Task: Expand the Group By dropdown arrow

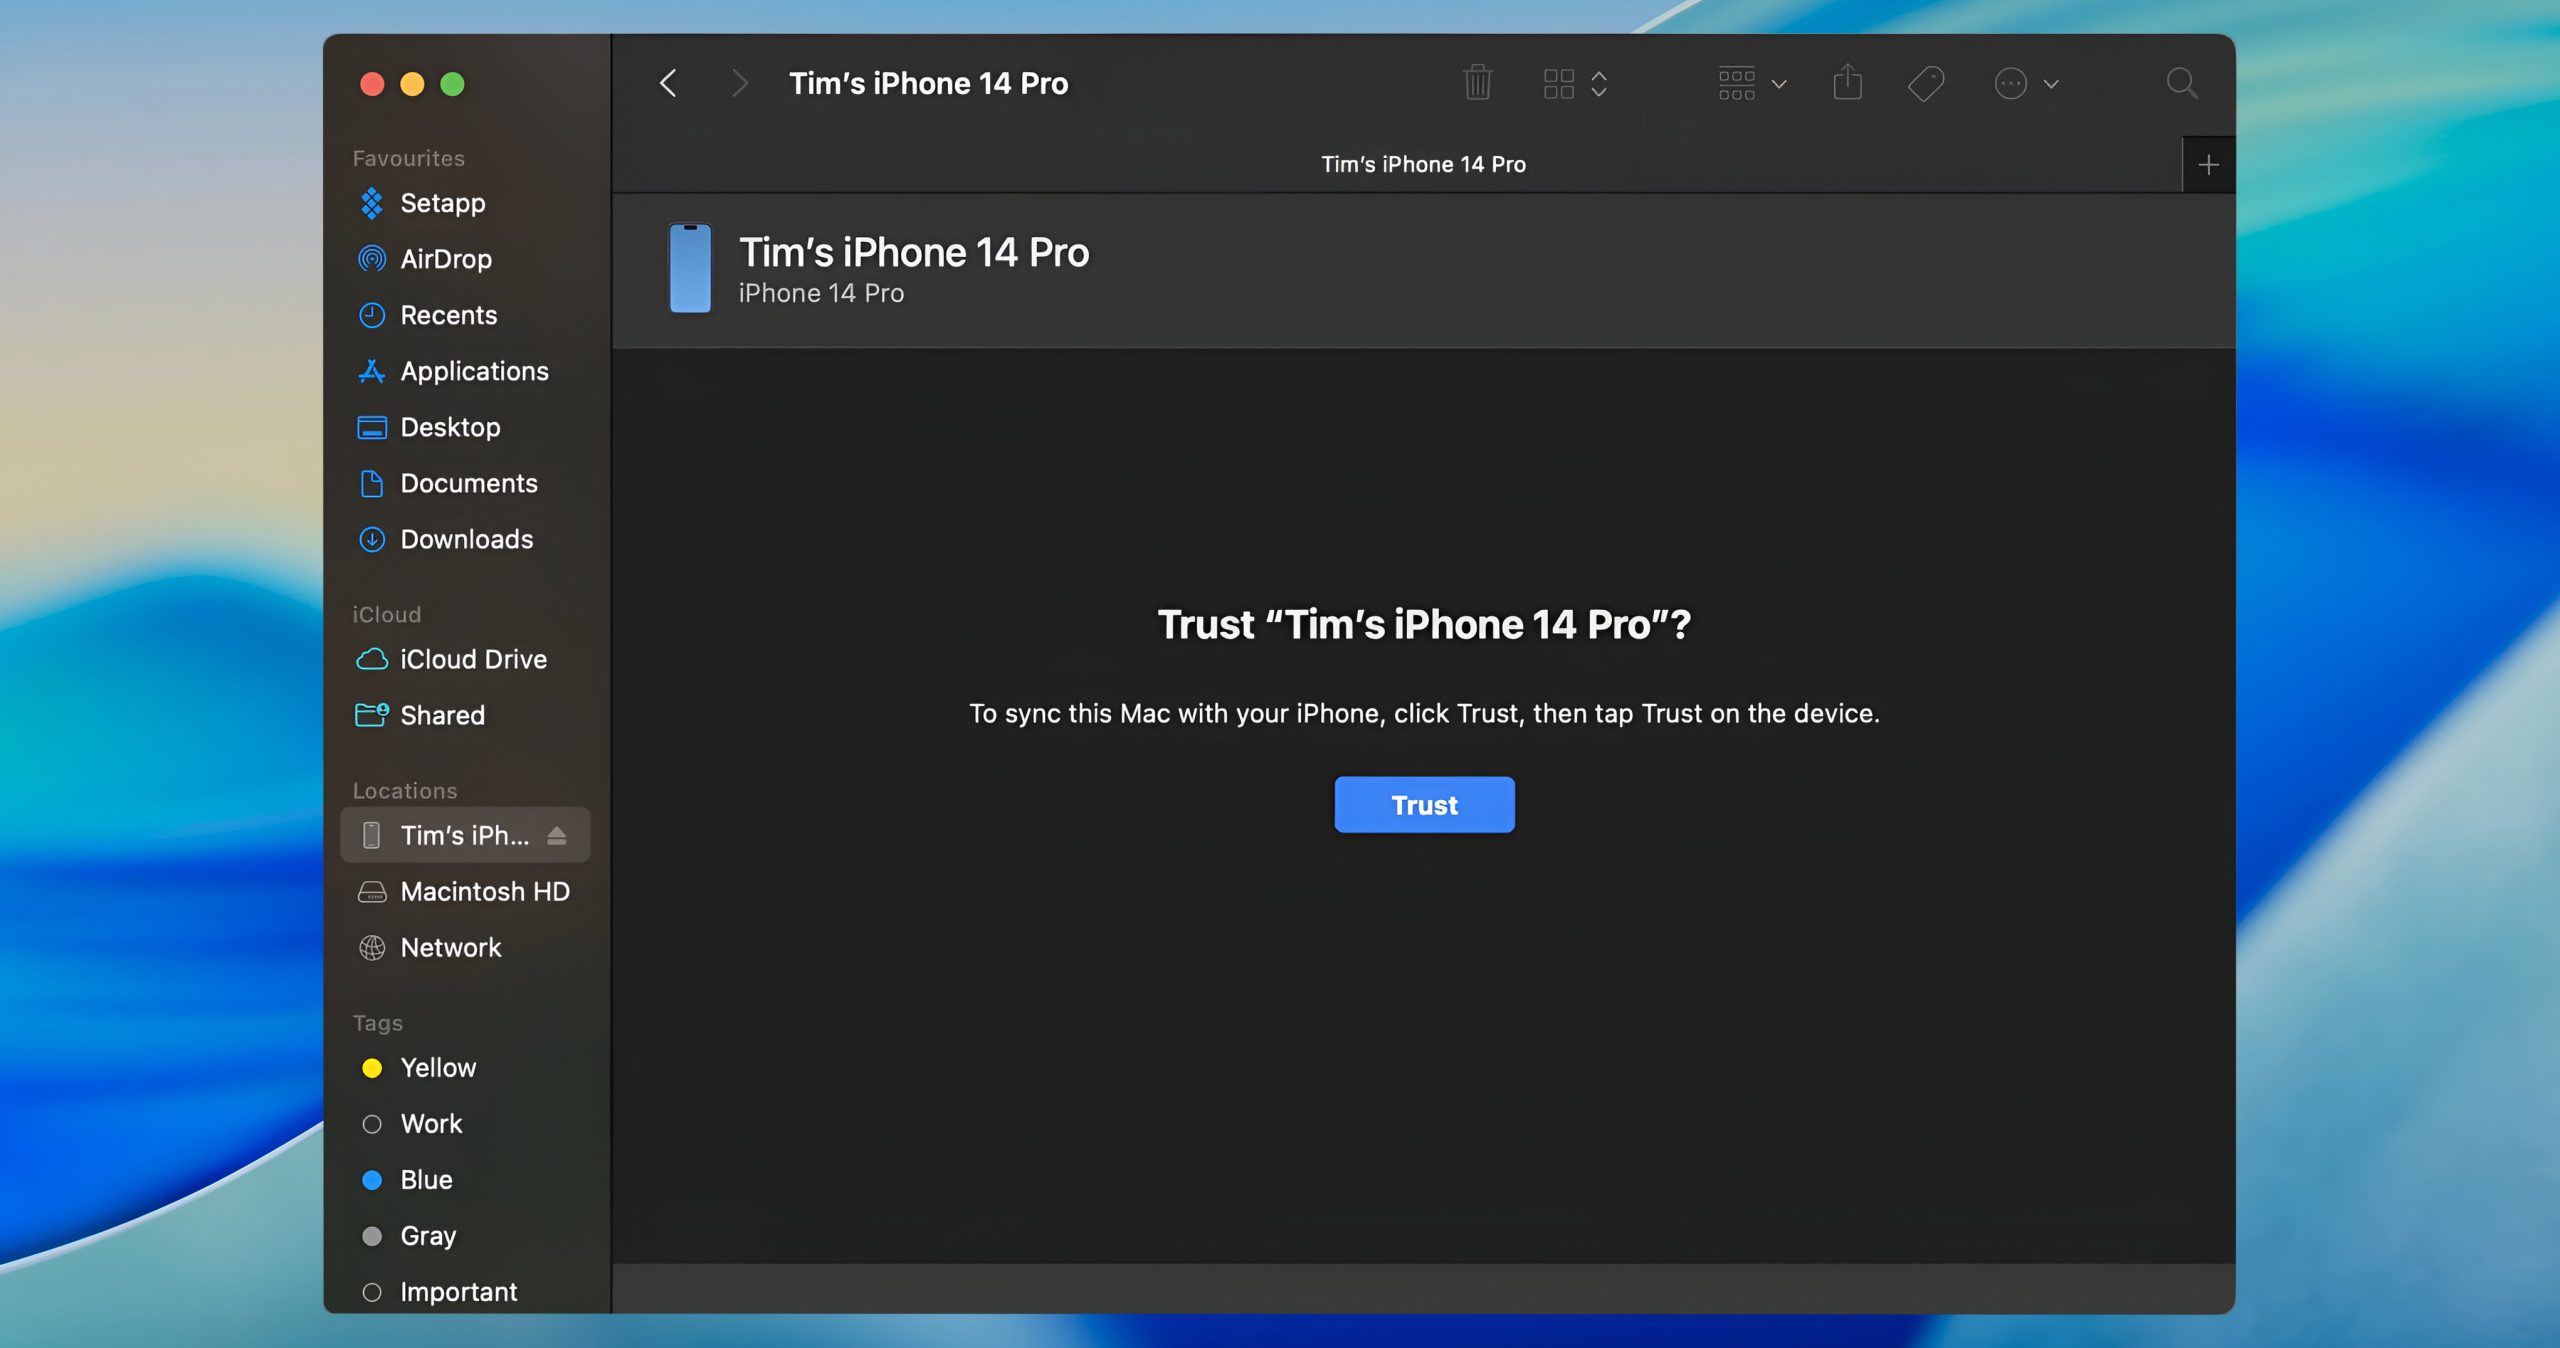Action: click(x=1779, y=85)
